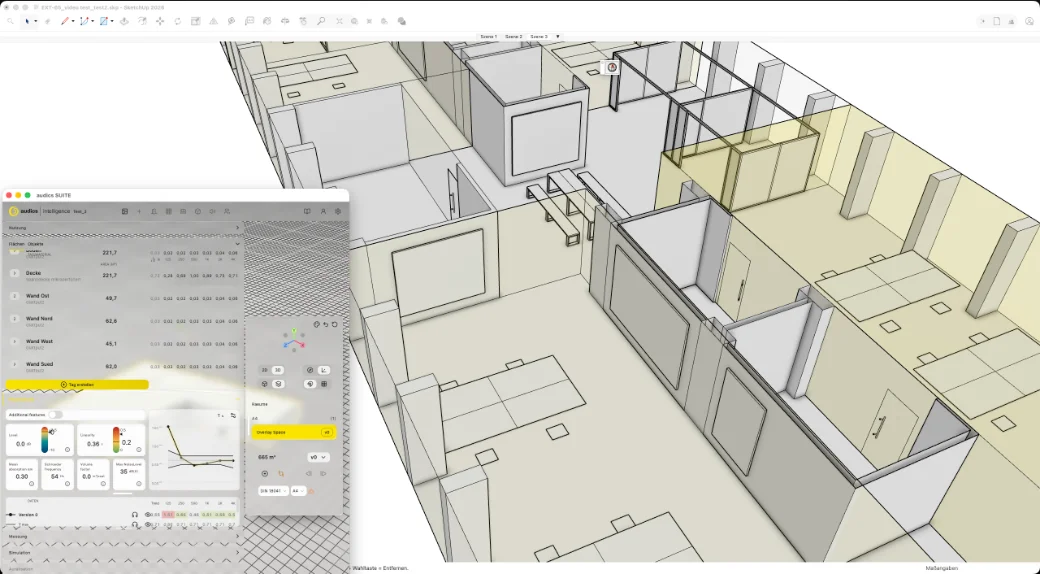1040x574 pixels.
Task: Open the scene tabs overflow arrow
Action: point(557,36)
